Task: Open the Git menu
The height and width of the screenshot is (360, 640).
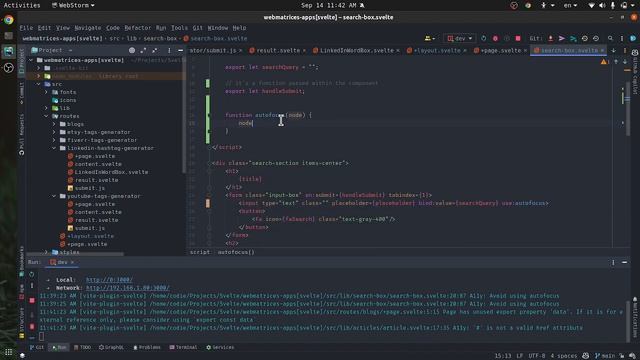Action: pyautogui.click(x=198, y=28)
